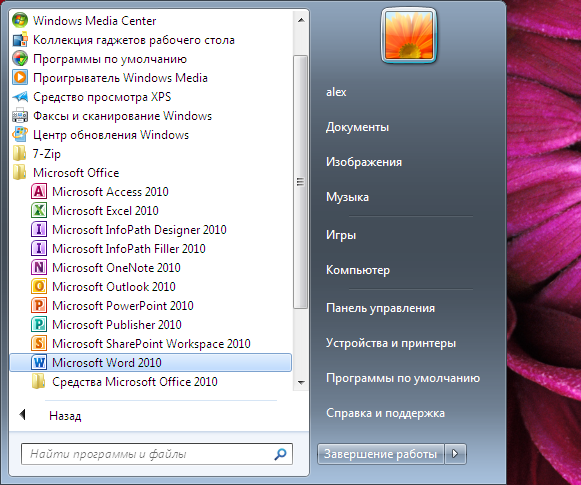The image size is (581, 485).
Task: Open Изображения from the right pane
Action: (x=364, y=162)
